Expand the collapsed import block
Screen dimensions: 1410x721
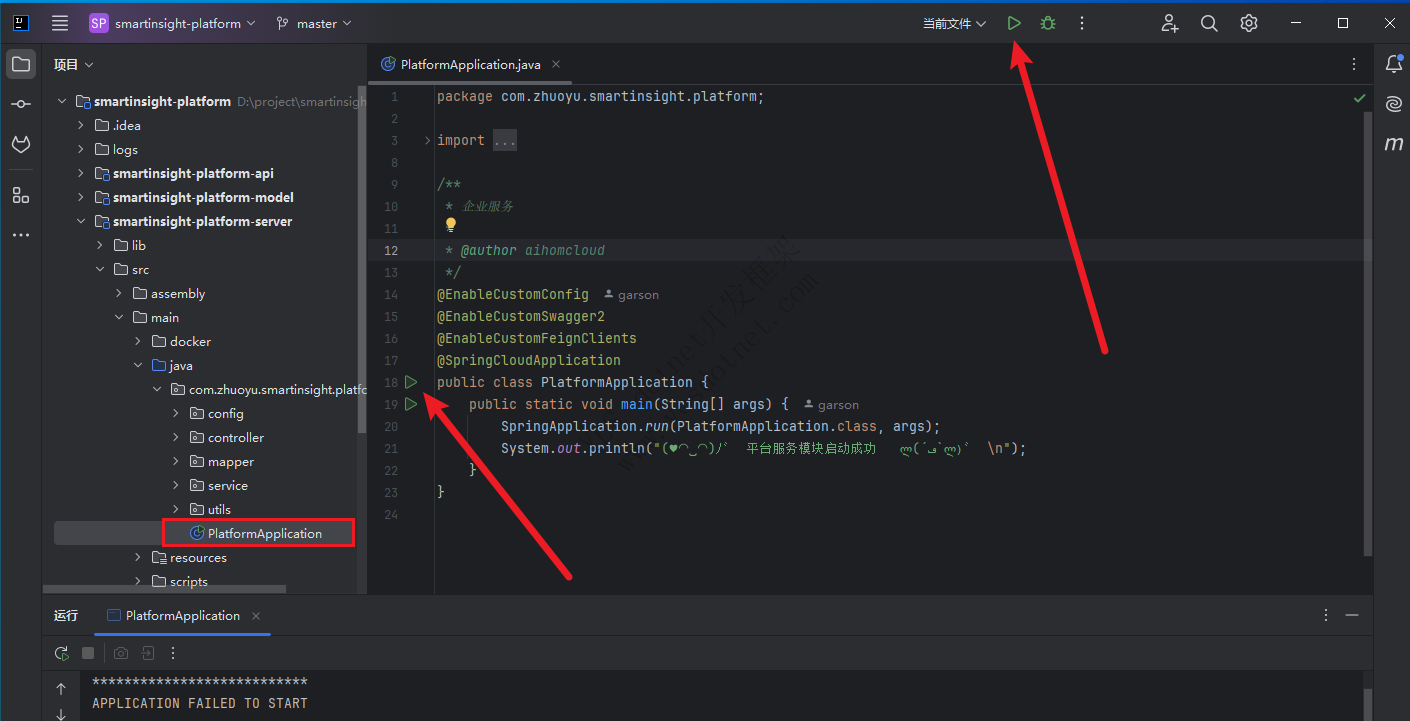point(428,140)
